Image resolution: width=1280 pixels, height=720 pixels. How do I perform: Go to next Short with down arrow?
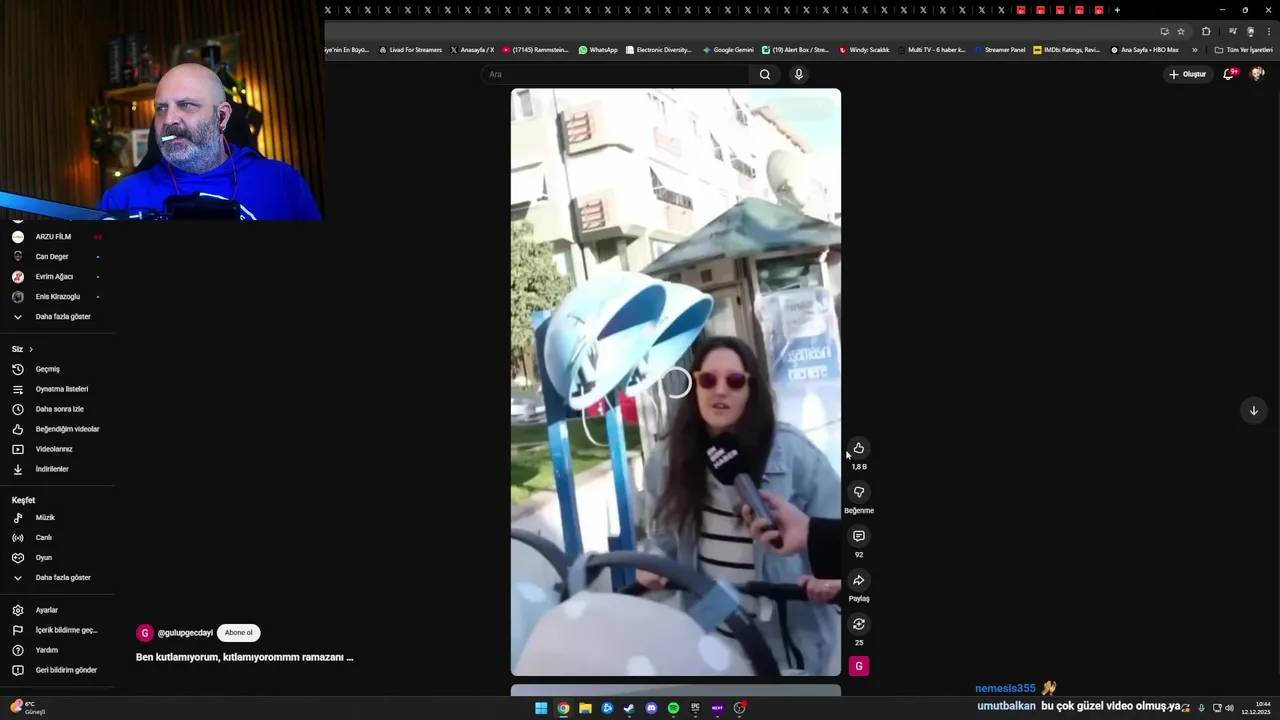tap(1253, 410)
